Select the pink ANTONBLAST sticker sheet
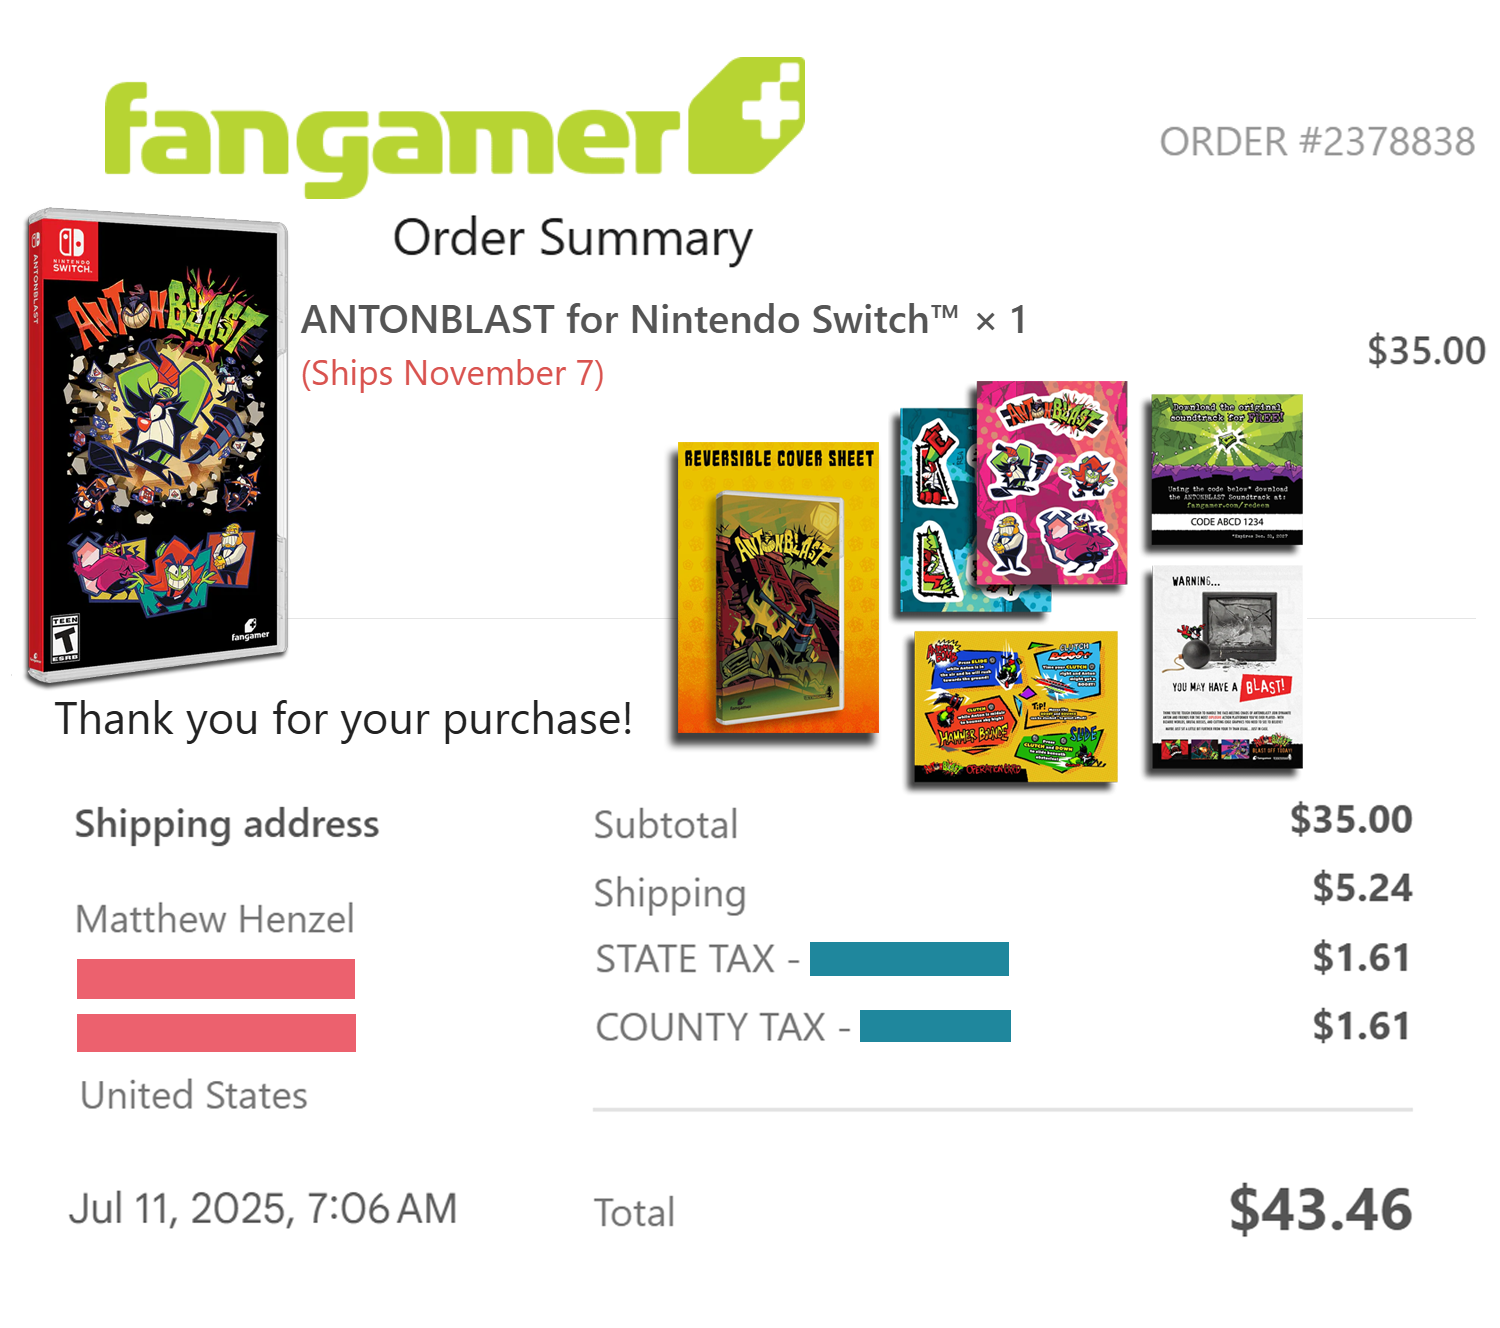 click(x=1052, y=482)
